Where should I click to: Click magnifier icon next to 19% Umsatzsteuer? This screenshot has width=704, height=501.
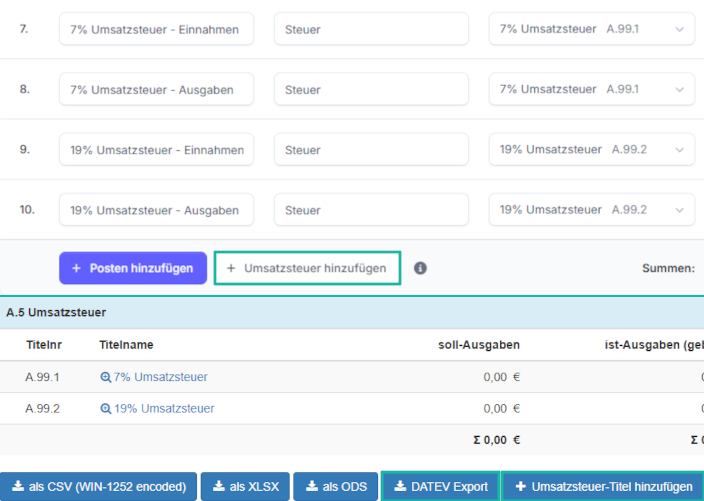point(106,409)
